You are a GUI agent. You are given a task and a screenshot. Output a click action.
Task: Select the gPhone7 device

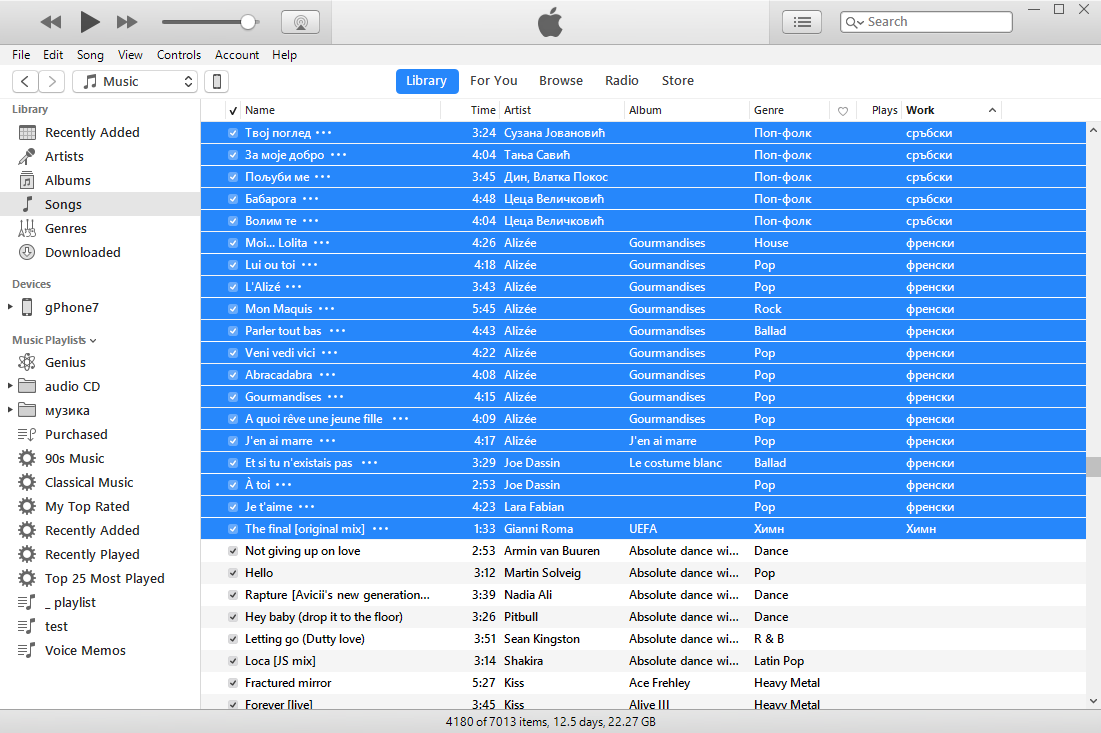(72, 308)
